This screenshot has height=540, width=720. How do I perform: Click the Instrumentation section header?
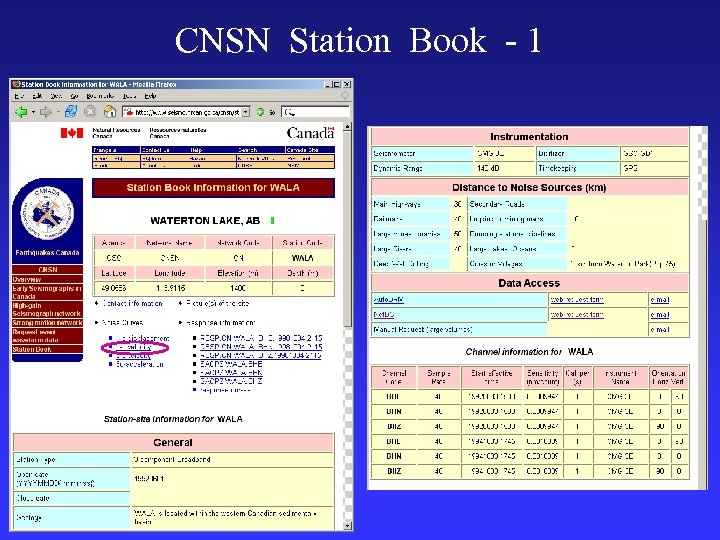click(x=529, y=137)
